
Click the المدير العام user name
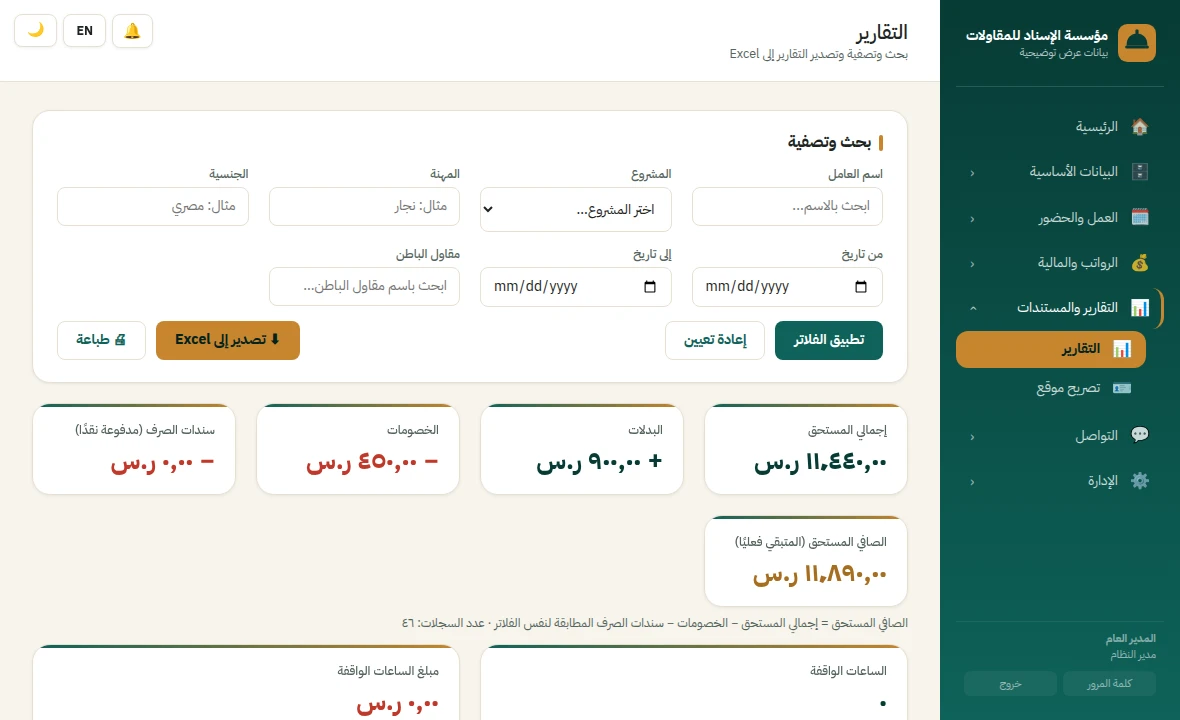(x=1130, y=639)
